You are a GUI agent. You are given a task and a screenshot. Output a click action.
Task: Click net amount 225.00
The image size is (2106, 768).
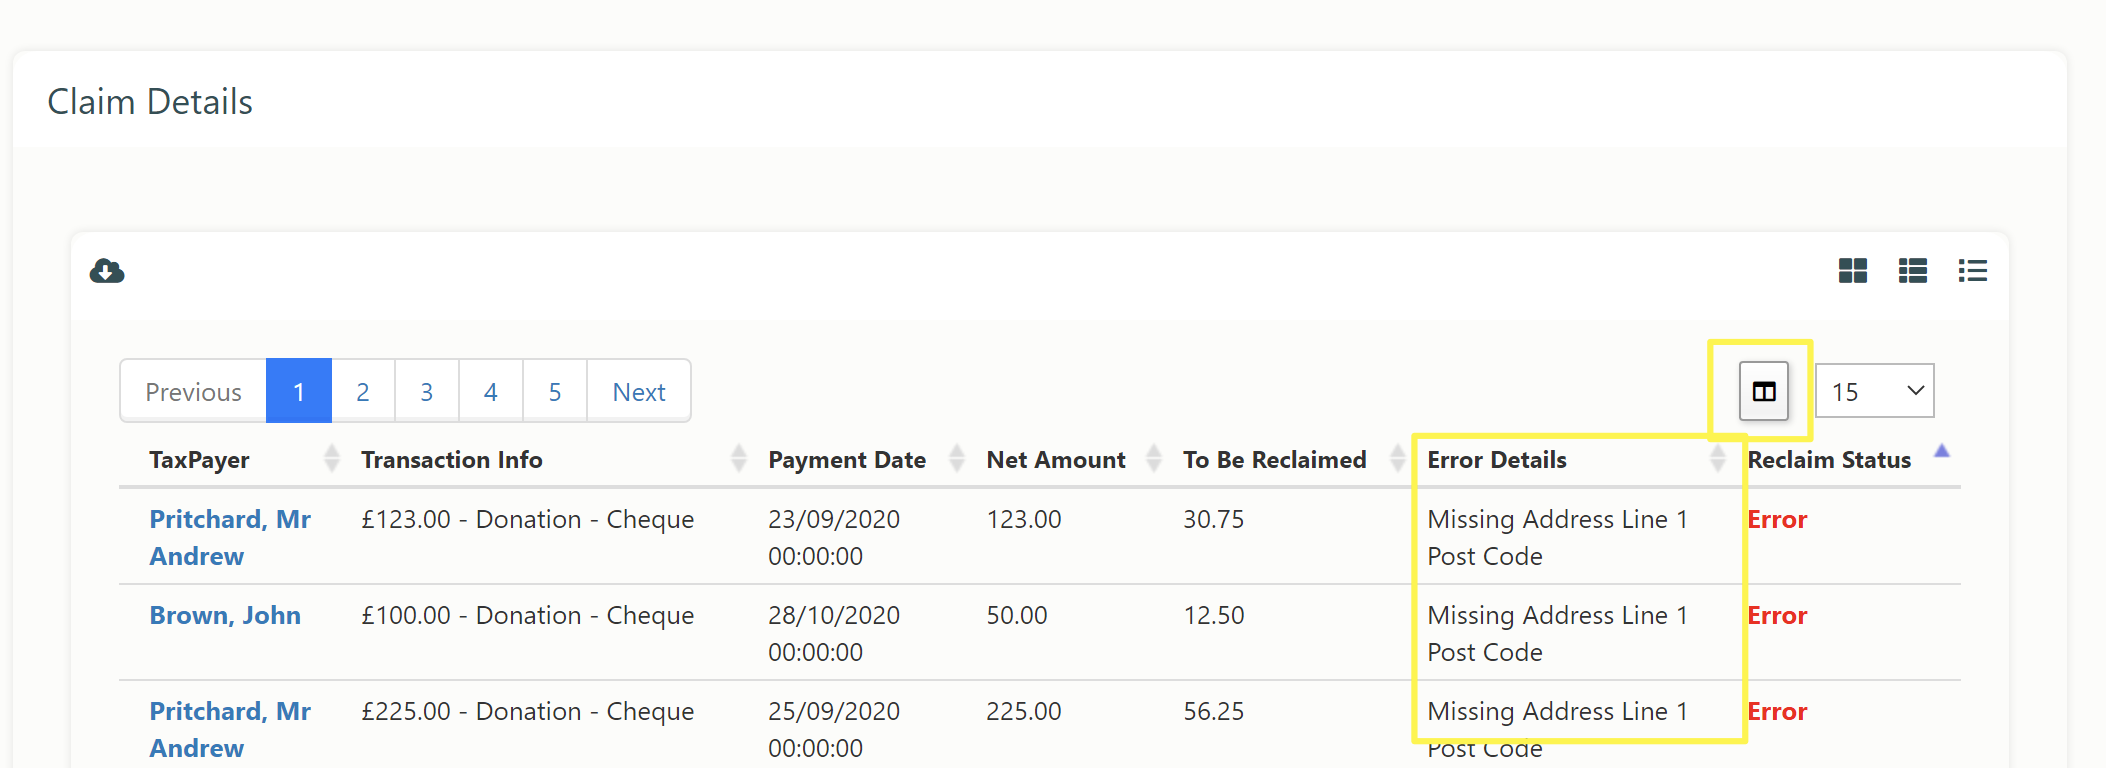point(1024,711)
